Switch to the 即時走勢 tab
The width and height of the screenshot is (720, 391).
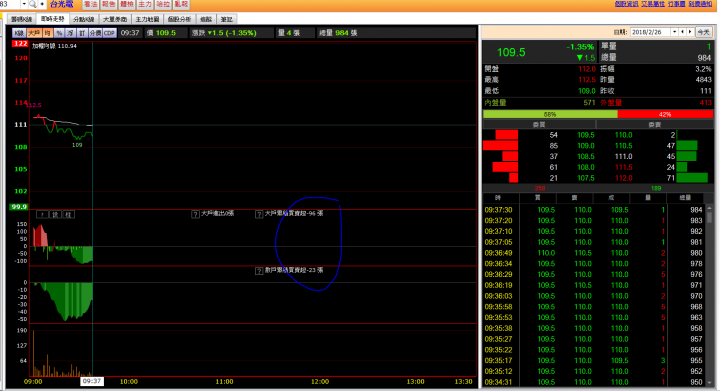(53, 19)
